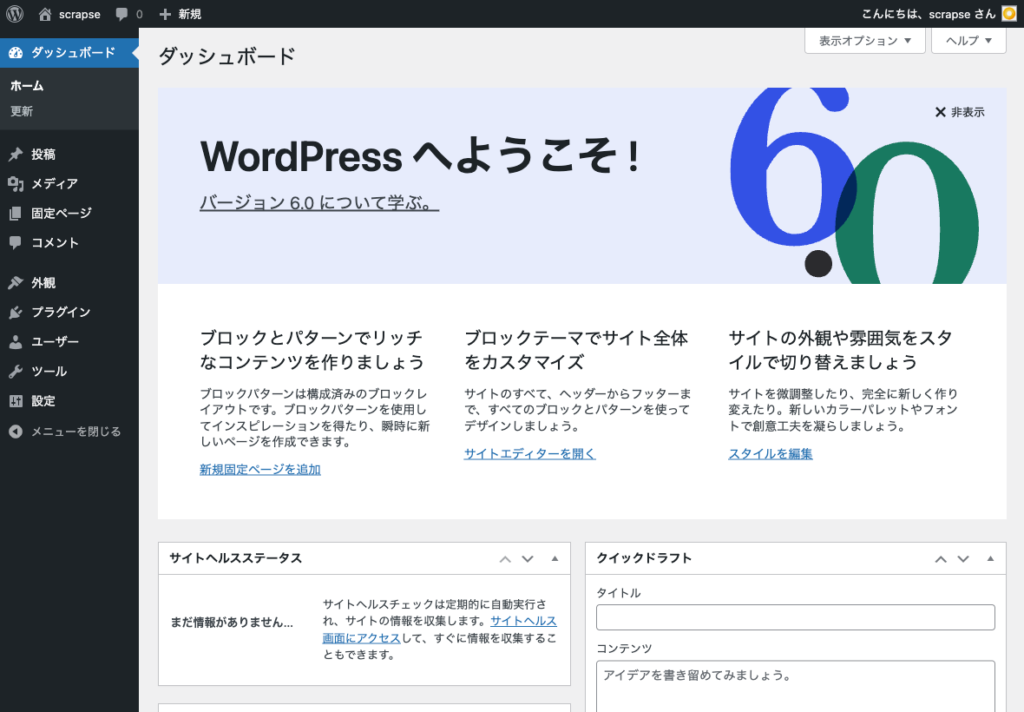Move クイックドラフト widget down

(963, 559)
